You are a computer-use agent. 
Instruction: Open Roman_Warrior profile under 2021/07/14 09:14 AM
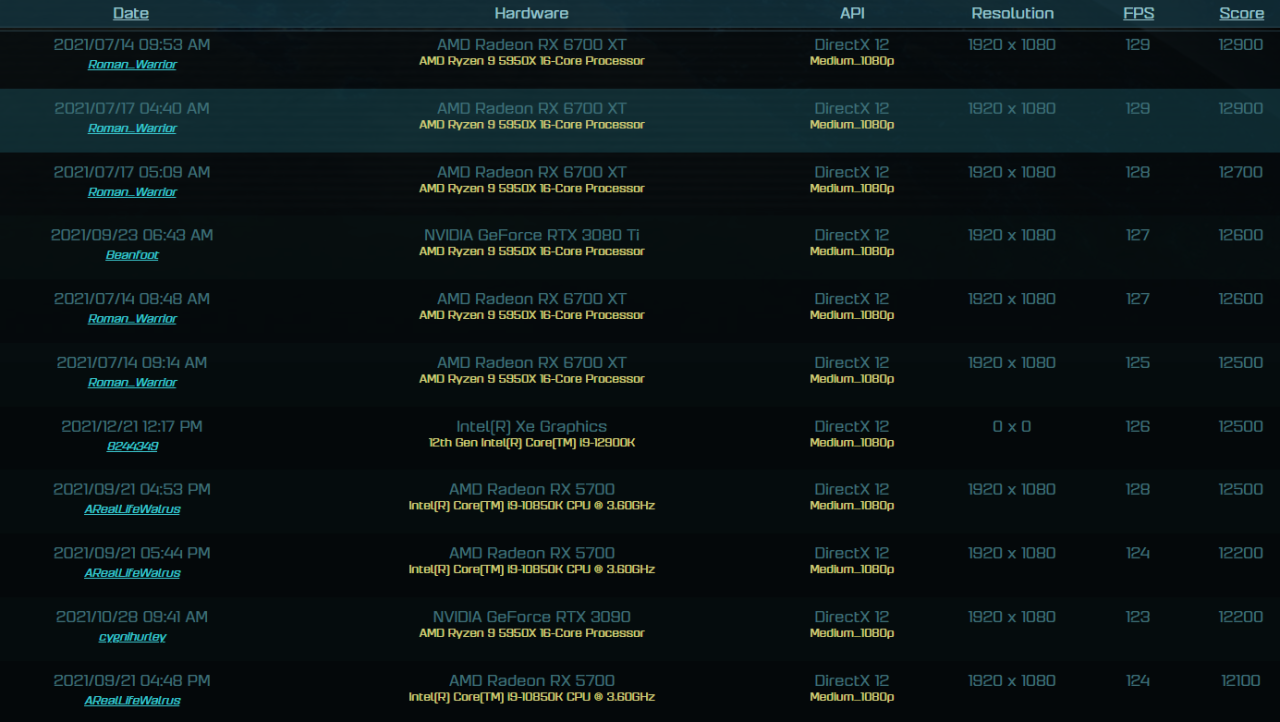point(132,382)
